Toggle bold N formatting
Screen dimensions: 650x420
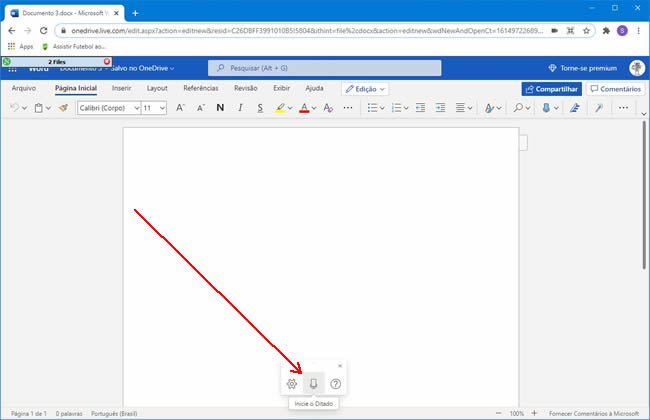220,108
